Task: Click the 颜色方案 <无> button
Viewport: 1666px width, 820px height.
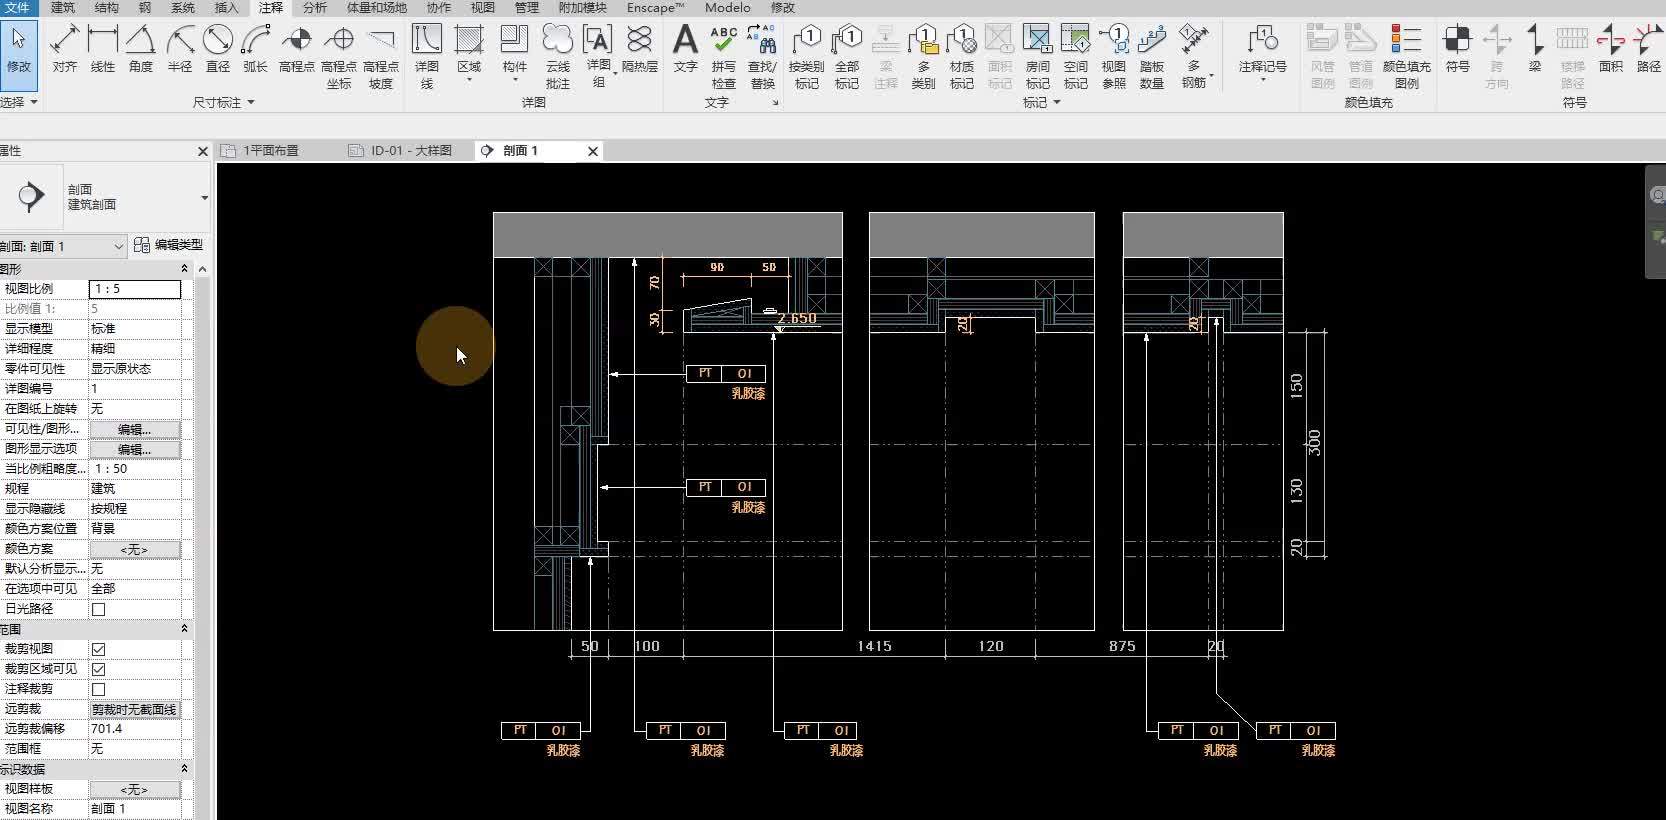Action: [135, 549]
